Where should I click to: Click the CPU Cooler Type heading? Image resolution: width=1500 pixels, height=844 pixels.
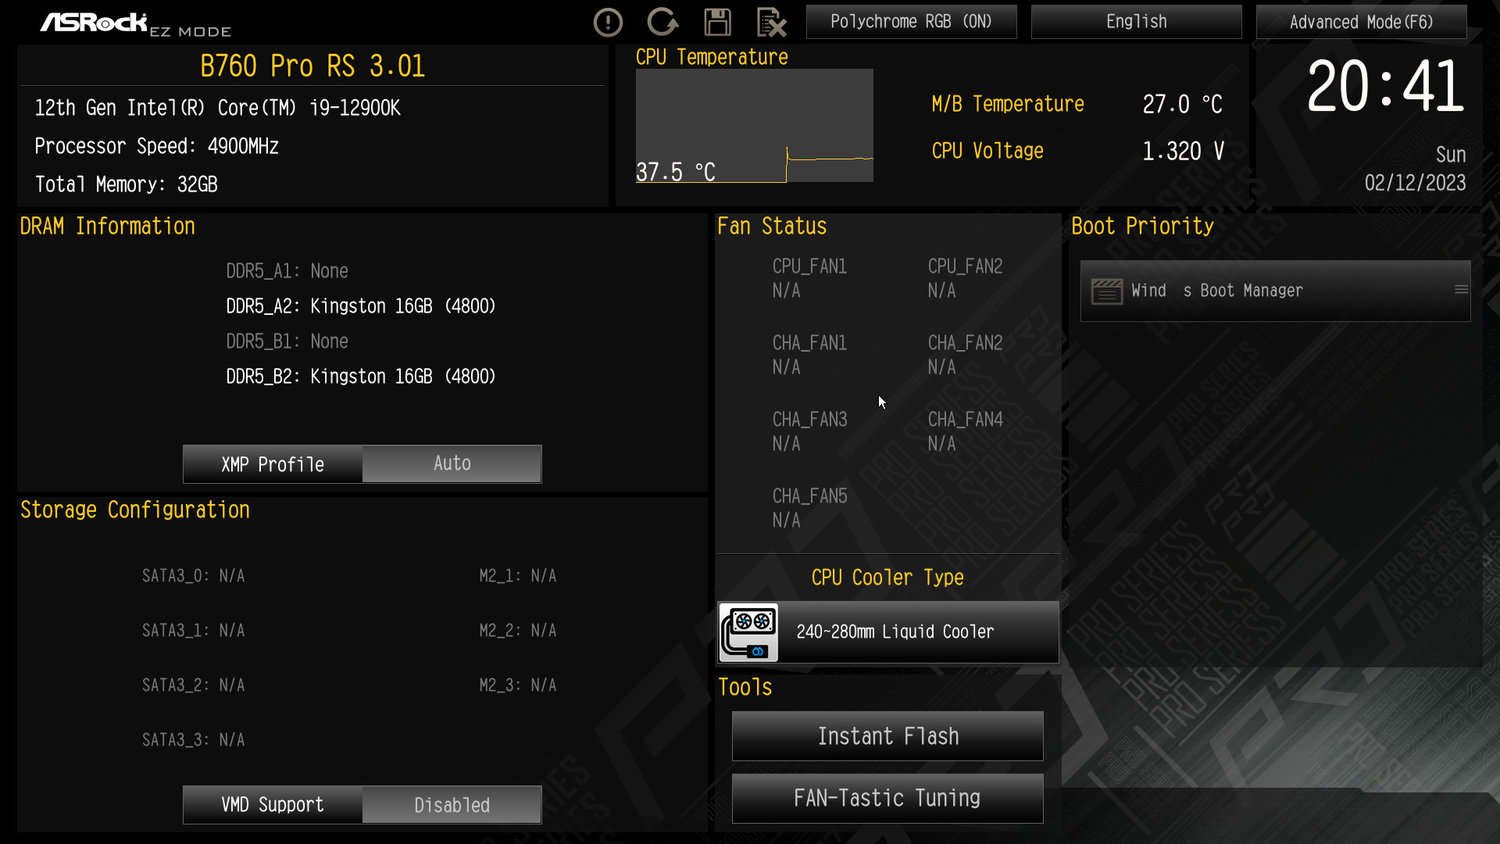888,578
